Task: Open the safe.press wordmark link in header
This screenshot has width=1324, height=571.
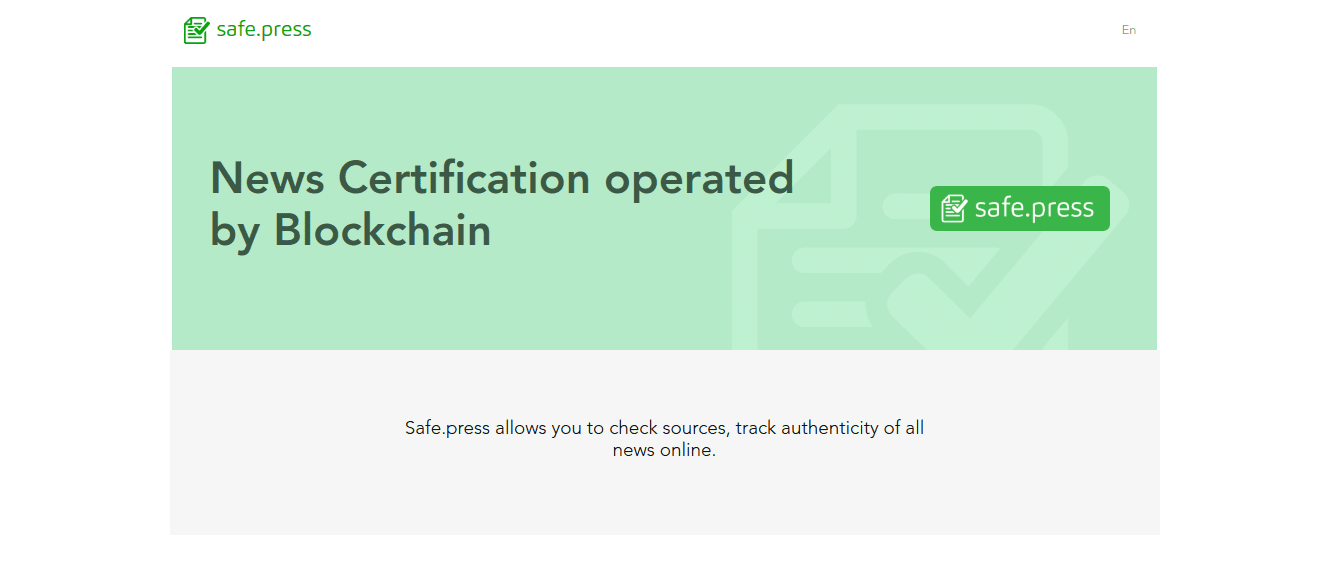Action: click(x=264, y=30)
